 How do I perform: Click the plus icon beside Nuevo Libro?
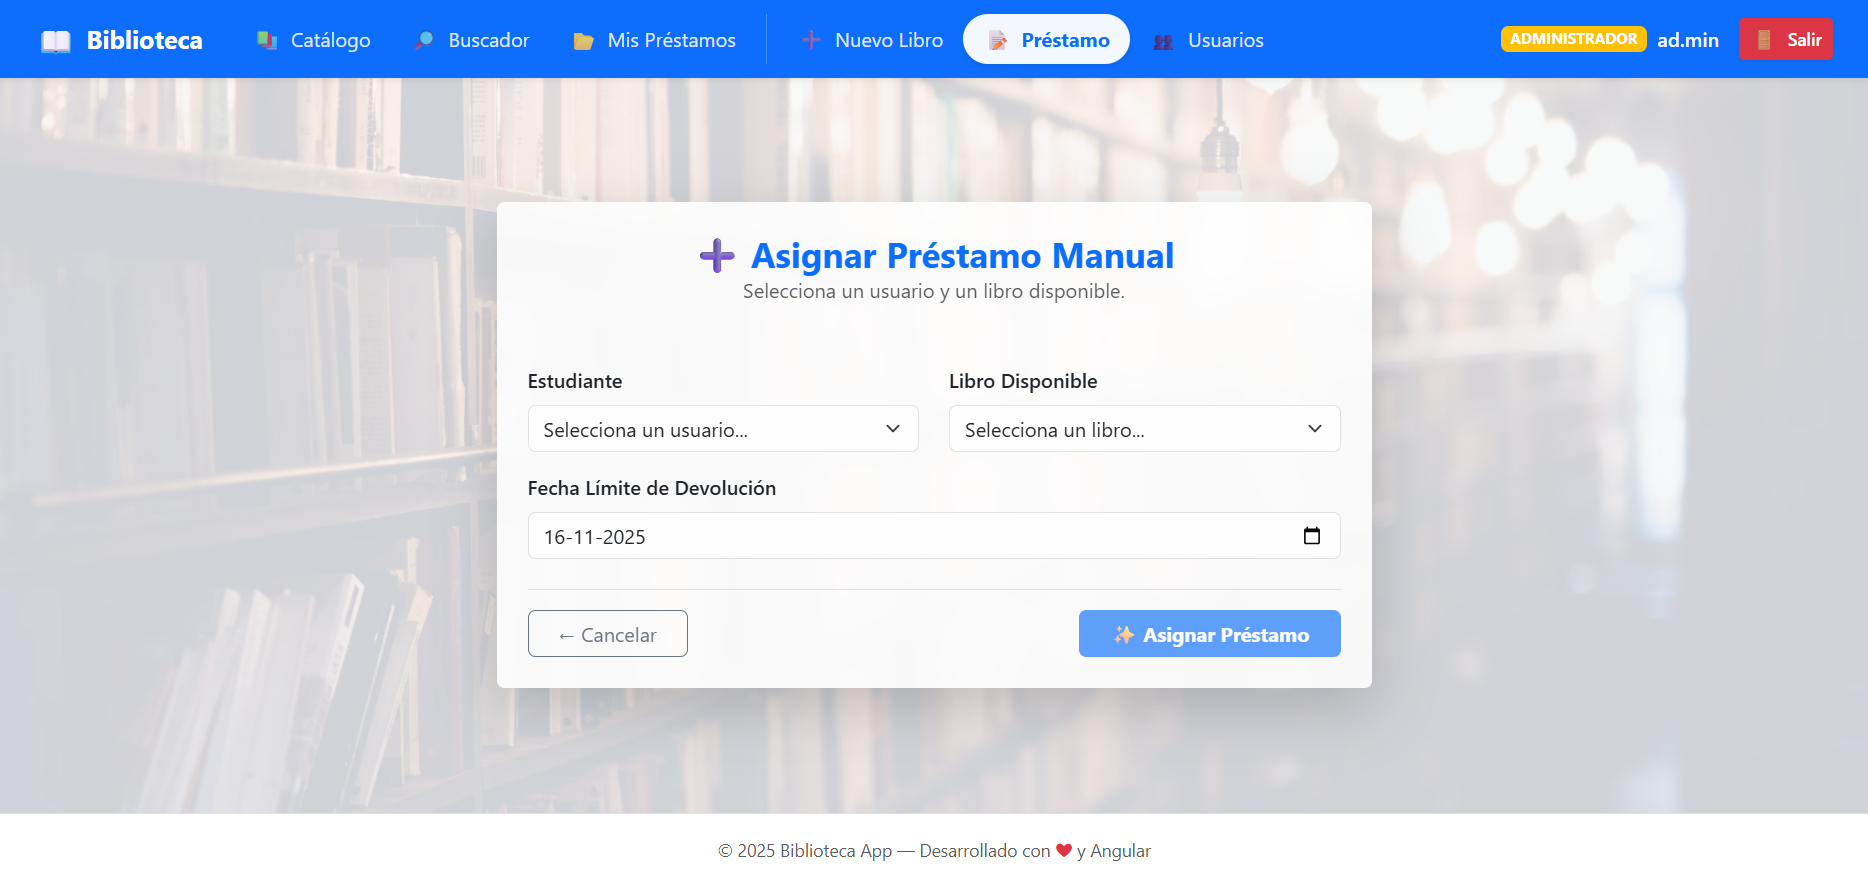tap(811, 40)
